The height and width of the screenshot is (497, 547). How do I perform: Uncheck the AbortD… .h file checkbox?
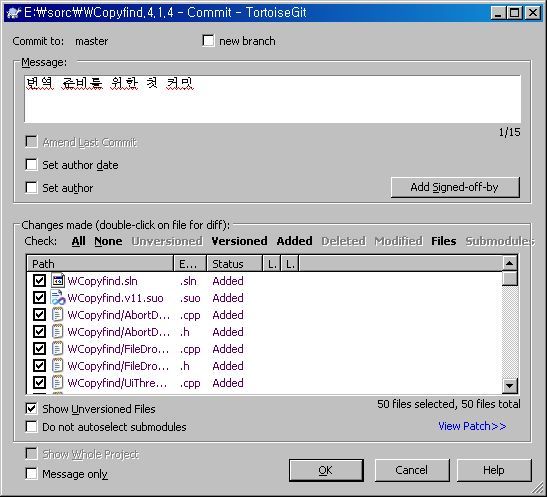[x=39, y=332]
